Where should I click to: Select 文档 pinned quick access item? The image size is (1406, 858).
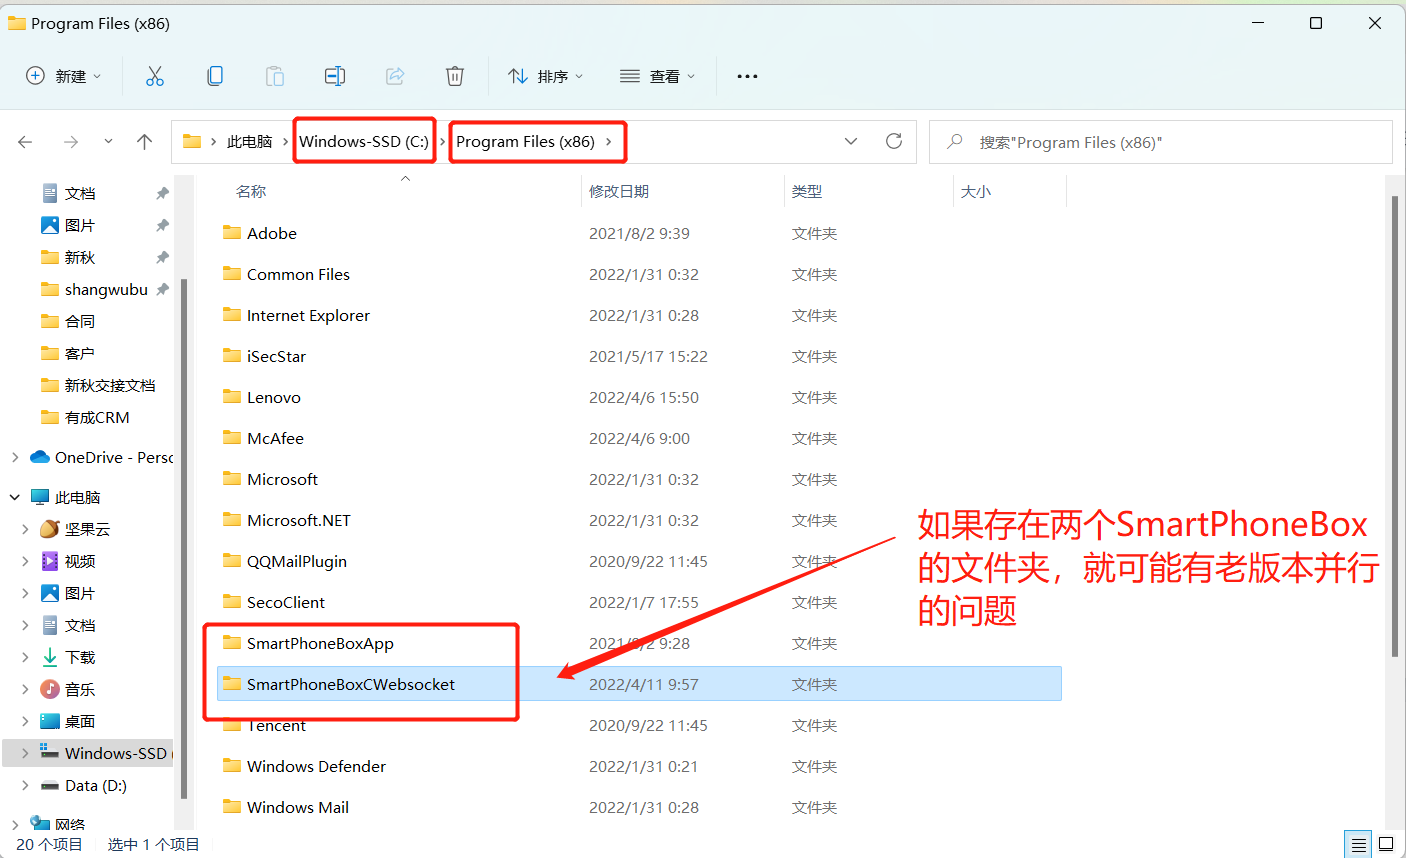pos(80,193)
